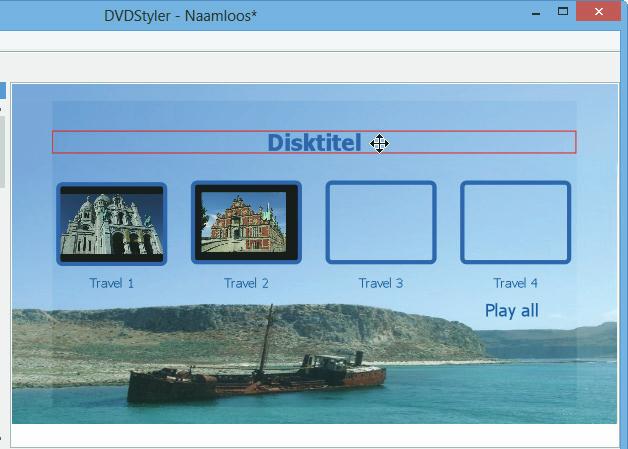Close the DVDStyler window
628x449 pixels.
click(x=599, y=11)
